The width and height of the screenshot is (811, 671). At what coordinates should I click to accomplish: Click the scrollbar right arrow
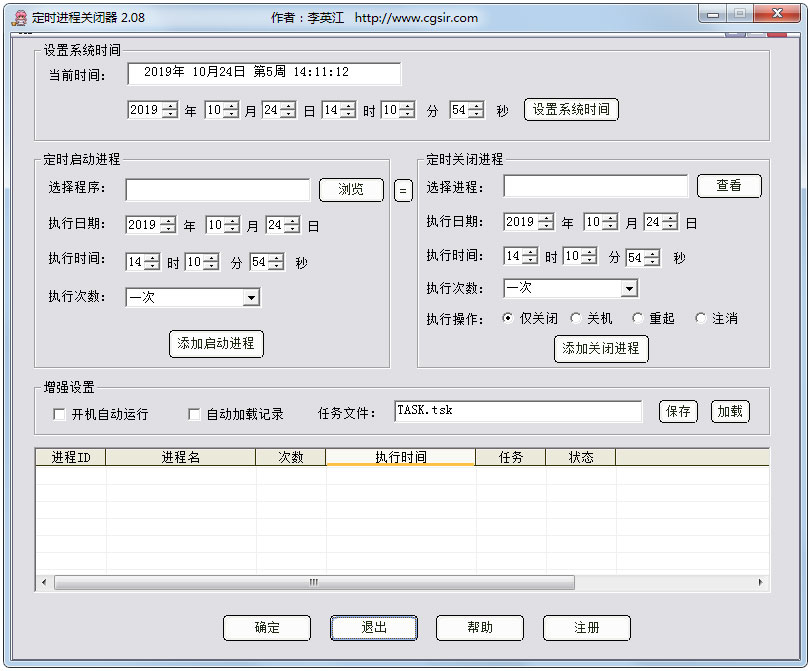(x=760, y=583)
